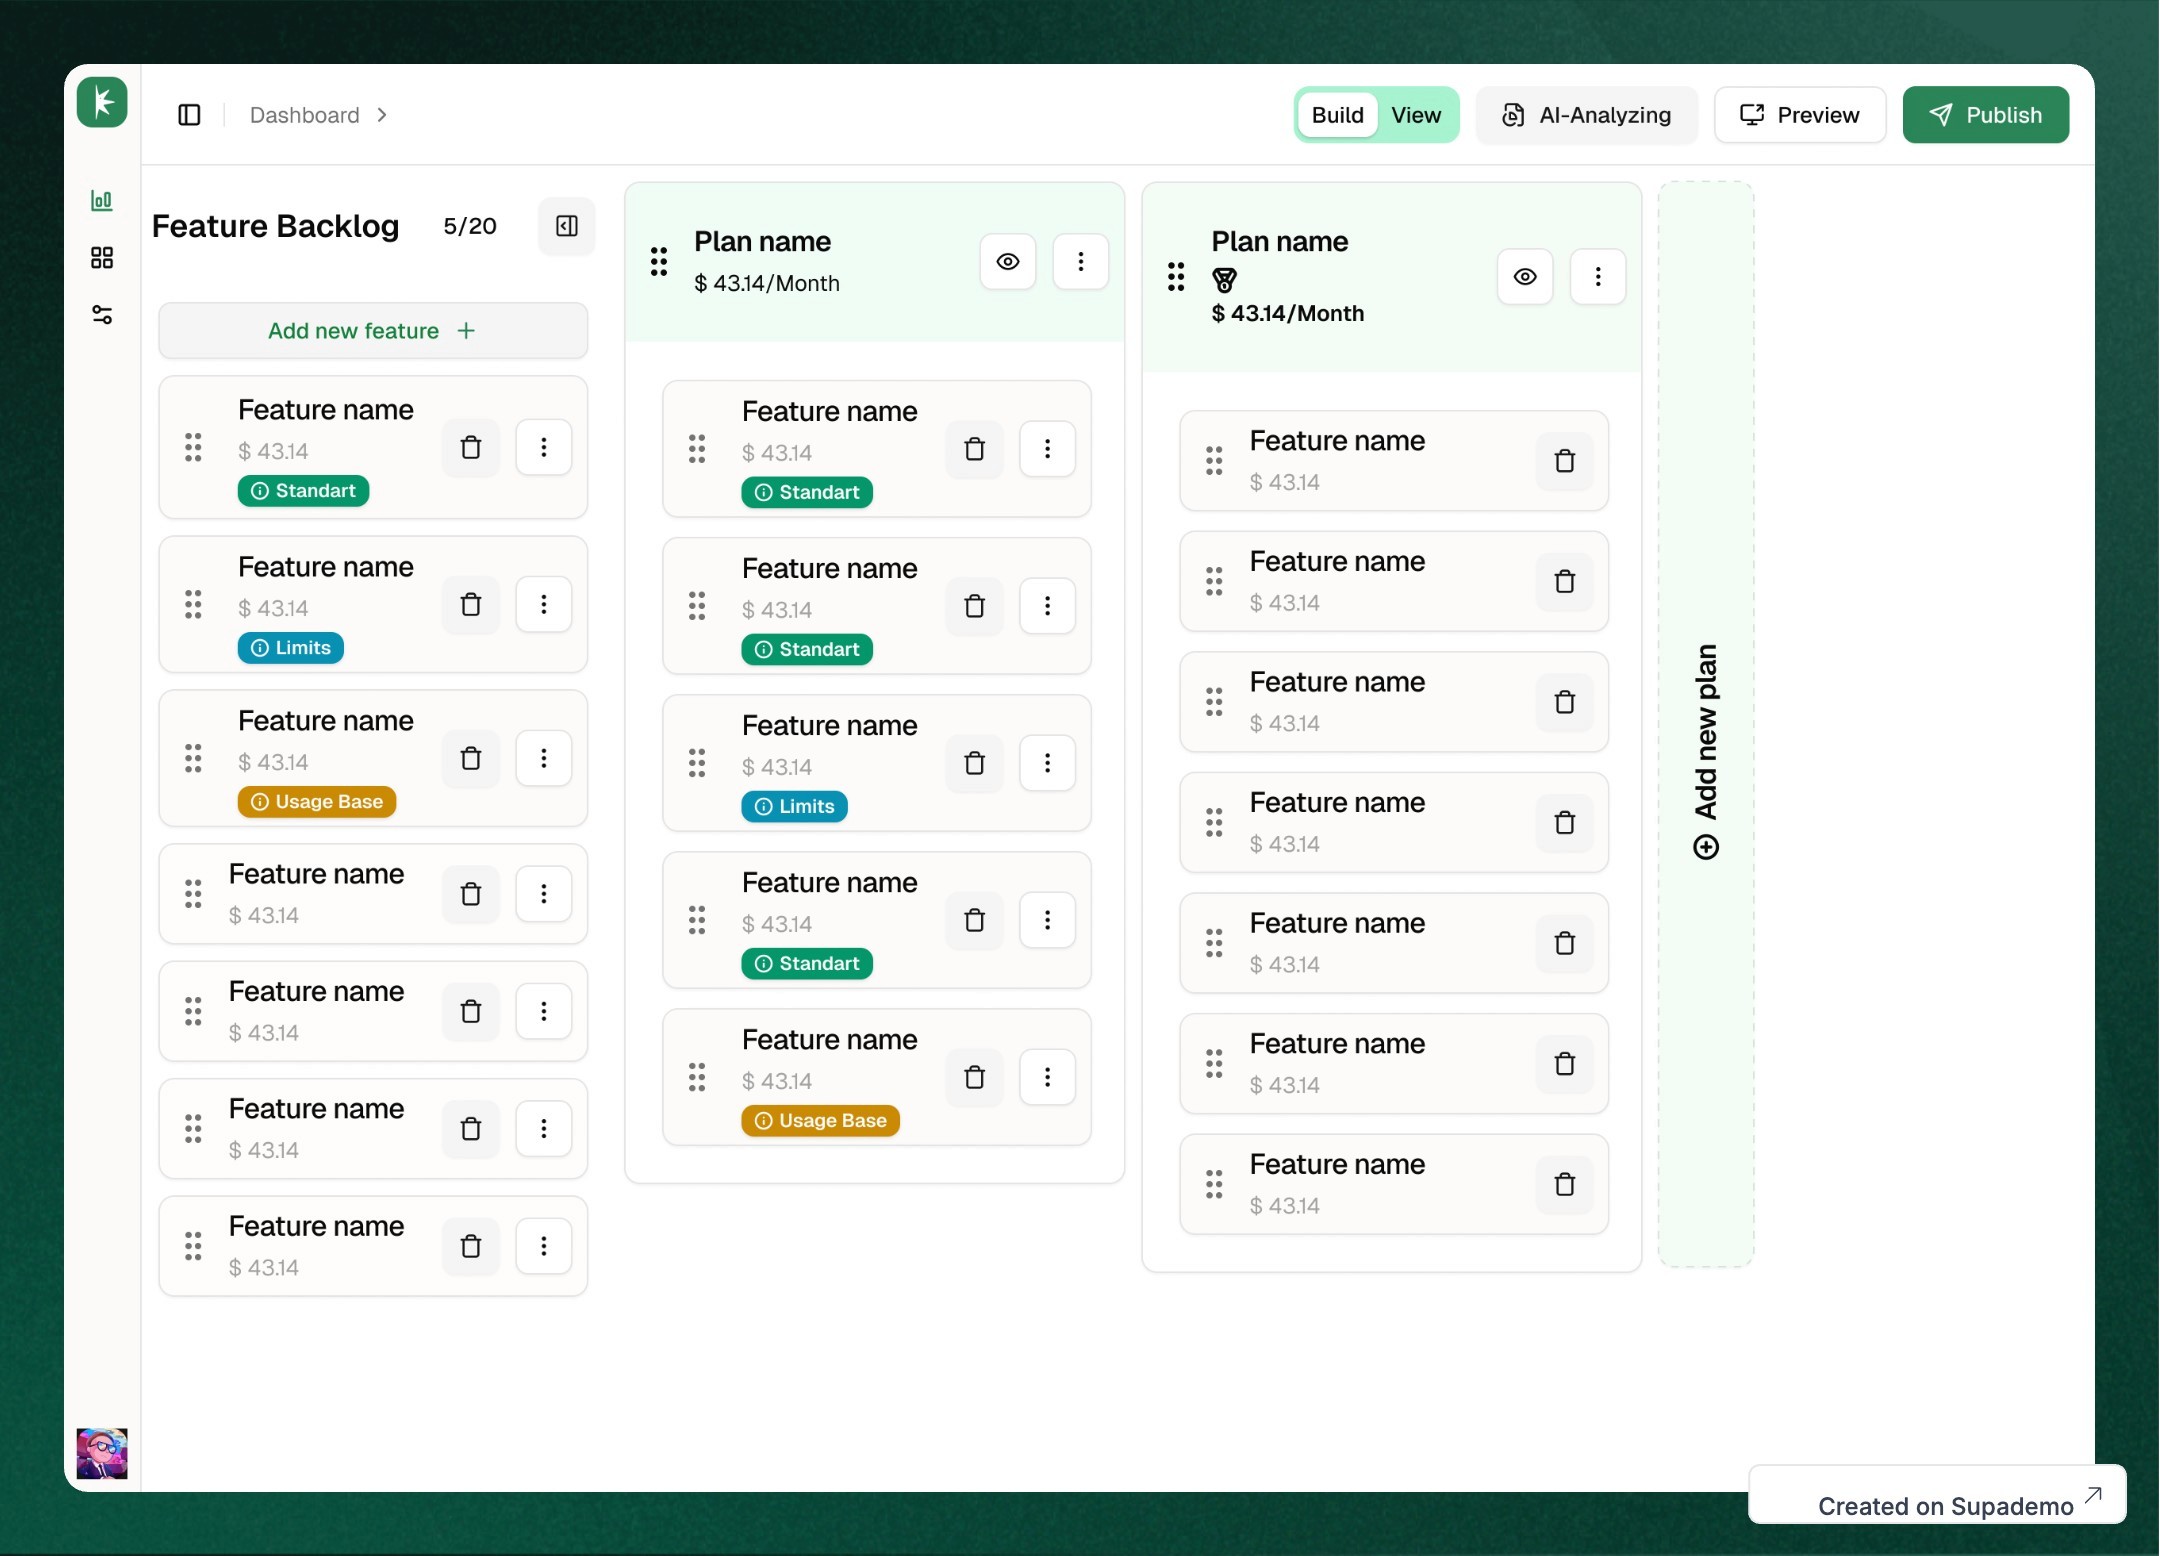Viewport: 2160px width, 1556px height.
Task: Toggle visibility eye of the first plan
Action: (x=1007, y=262)
